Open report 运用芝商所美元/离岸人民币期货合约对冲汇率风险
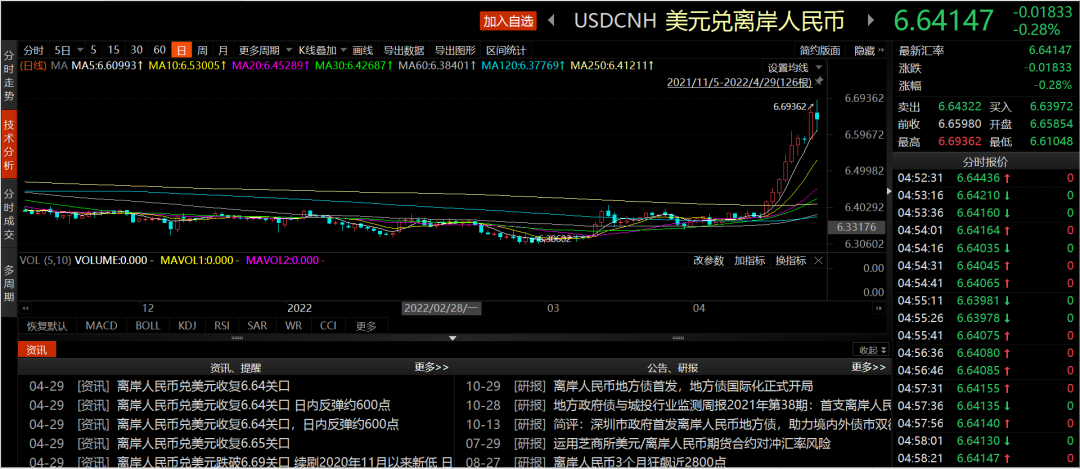The width and height of the screenshot is (1080, 469). tap(692, 443)
